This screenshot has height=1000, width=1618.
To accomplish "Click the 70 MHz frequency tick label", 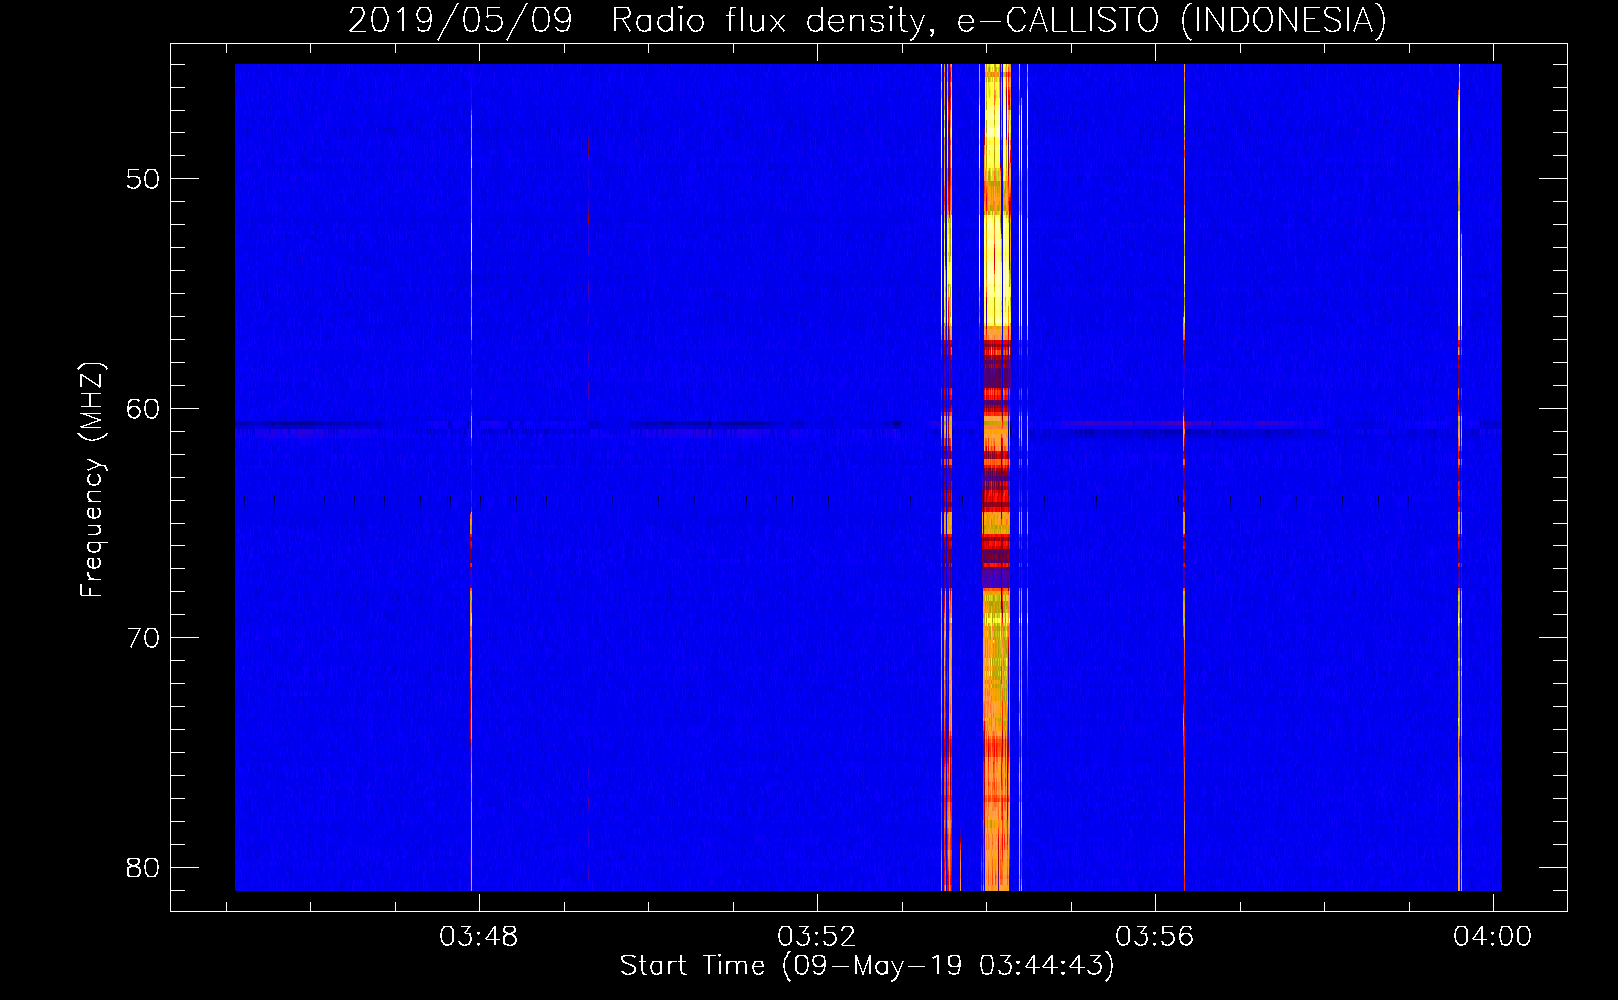I will 143,637.
